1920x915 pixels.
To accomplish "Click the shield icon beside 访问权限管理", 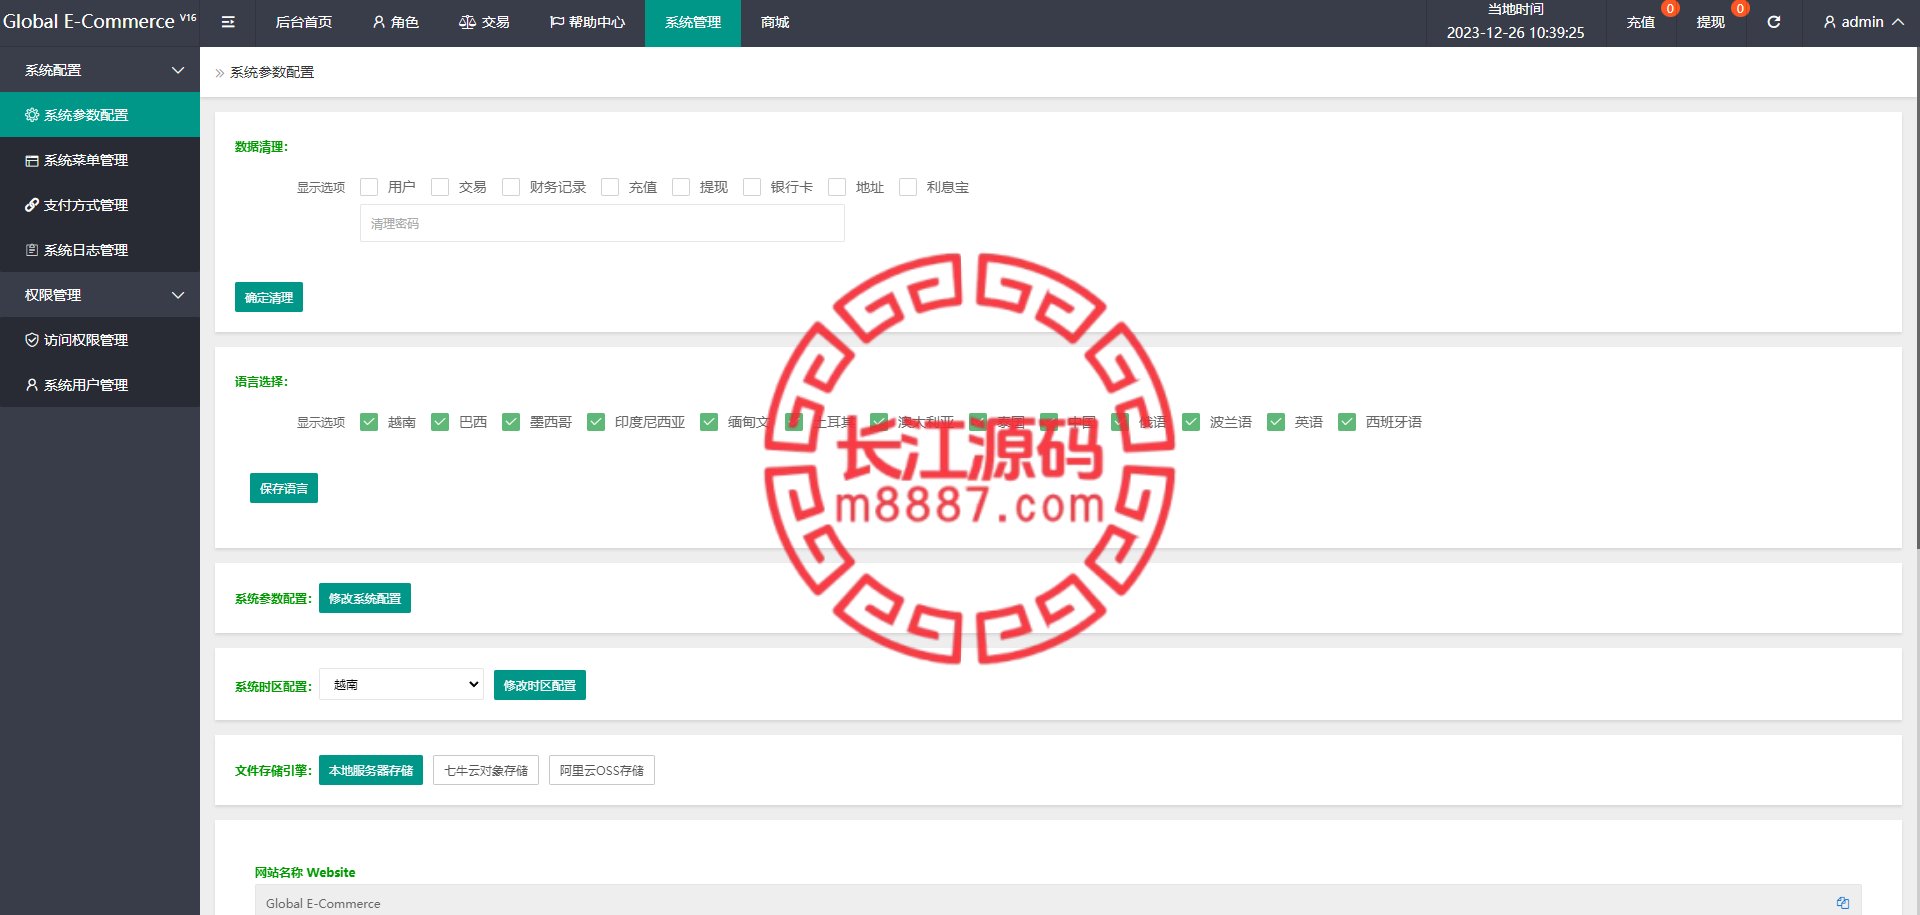I will (x=32, y=340).
